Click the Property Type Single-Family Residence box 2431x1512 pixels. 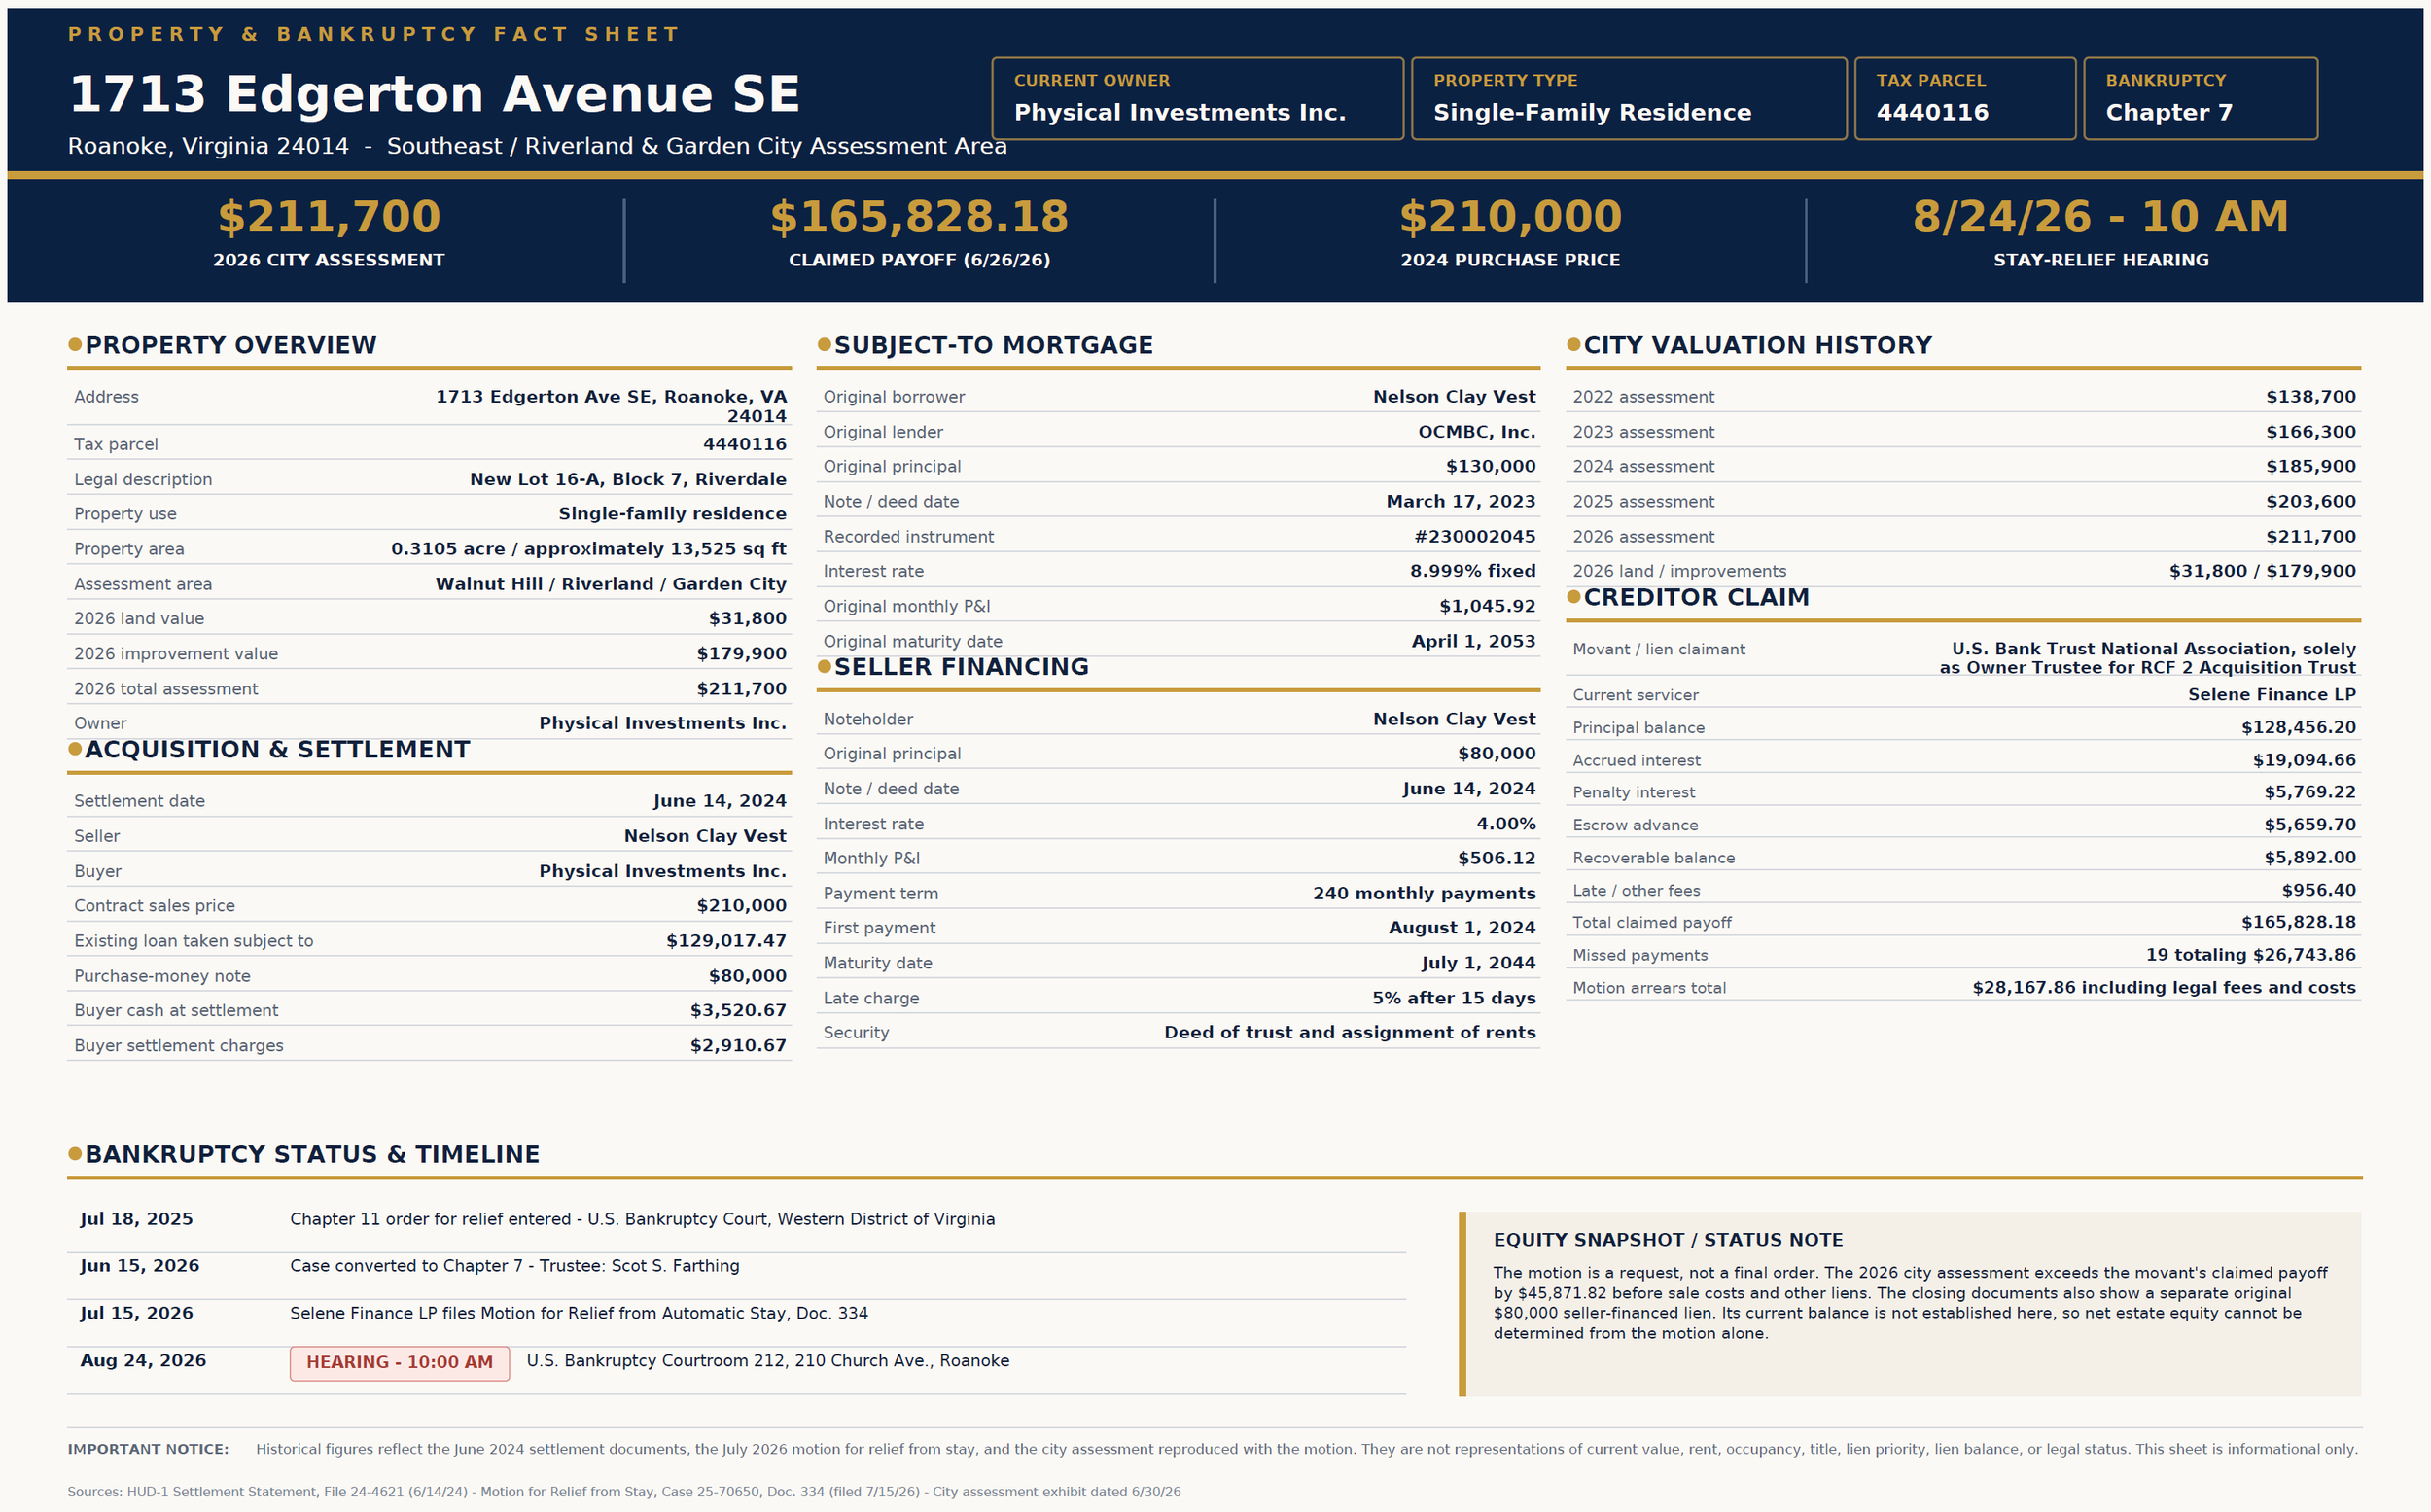pyautogui.click(x=1628, y=98)
